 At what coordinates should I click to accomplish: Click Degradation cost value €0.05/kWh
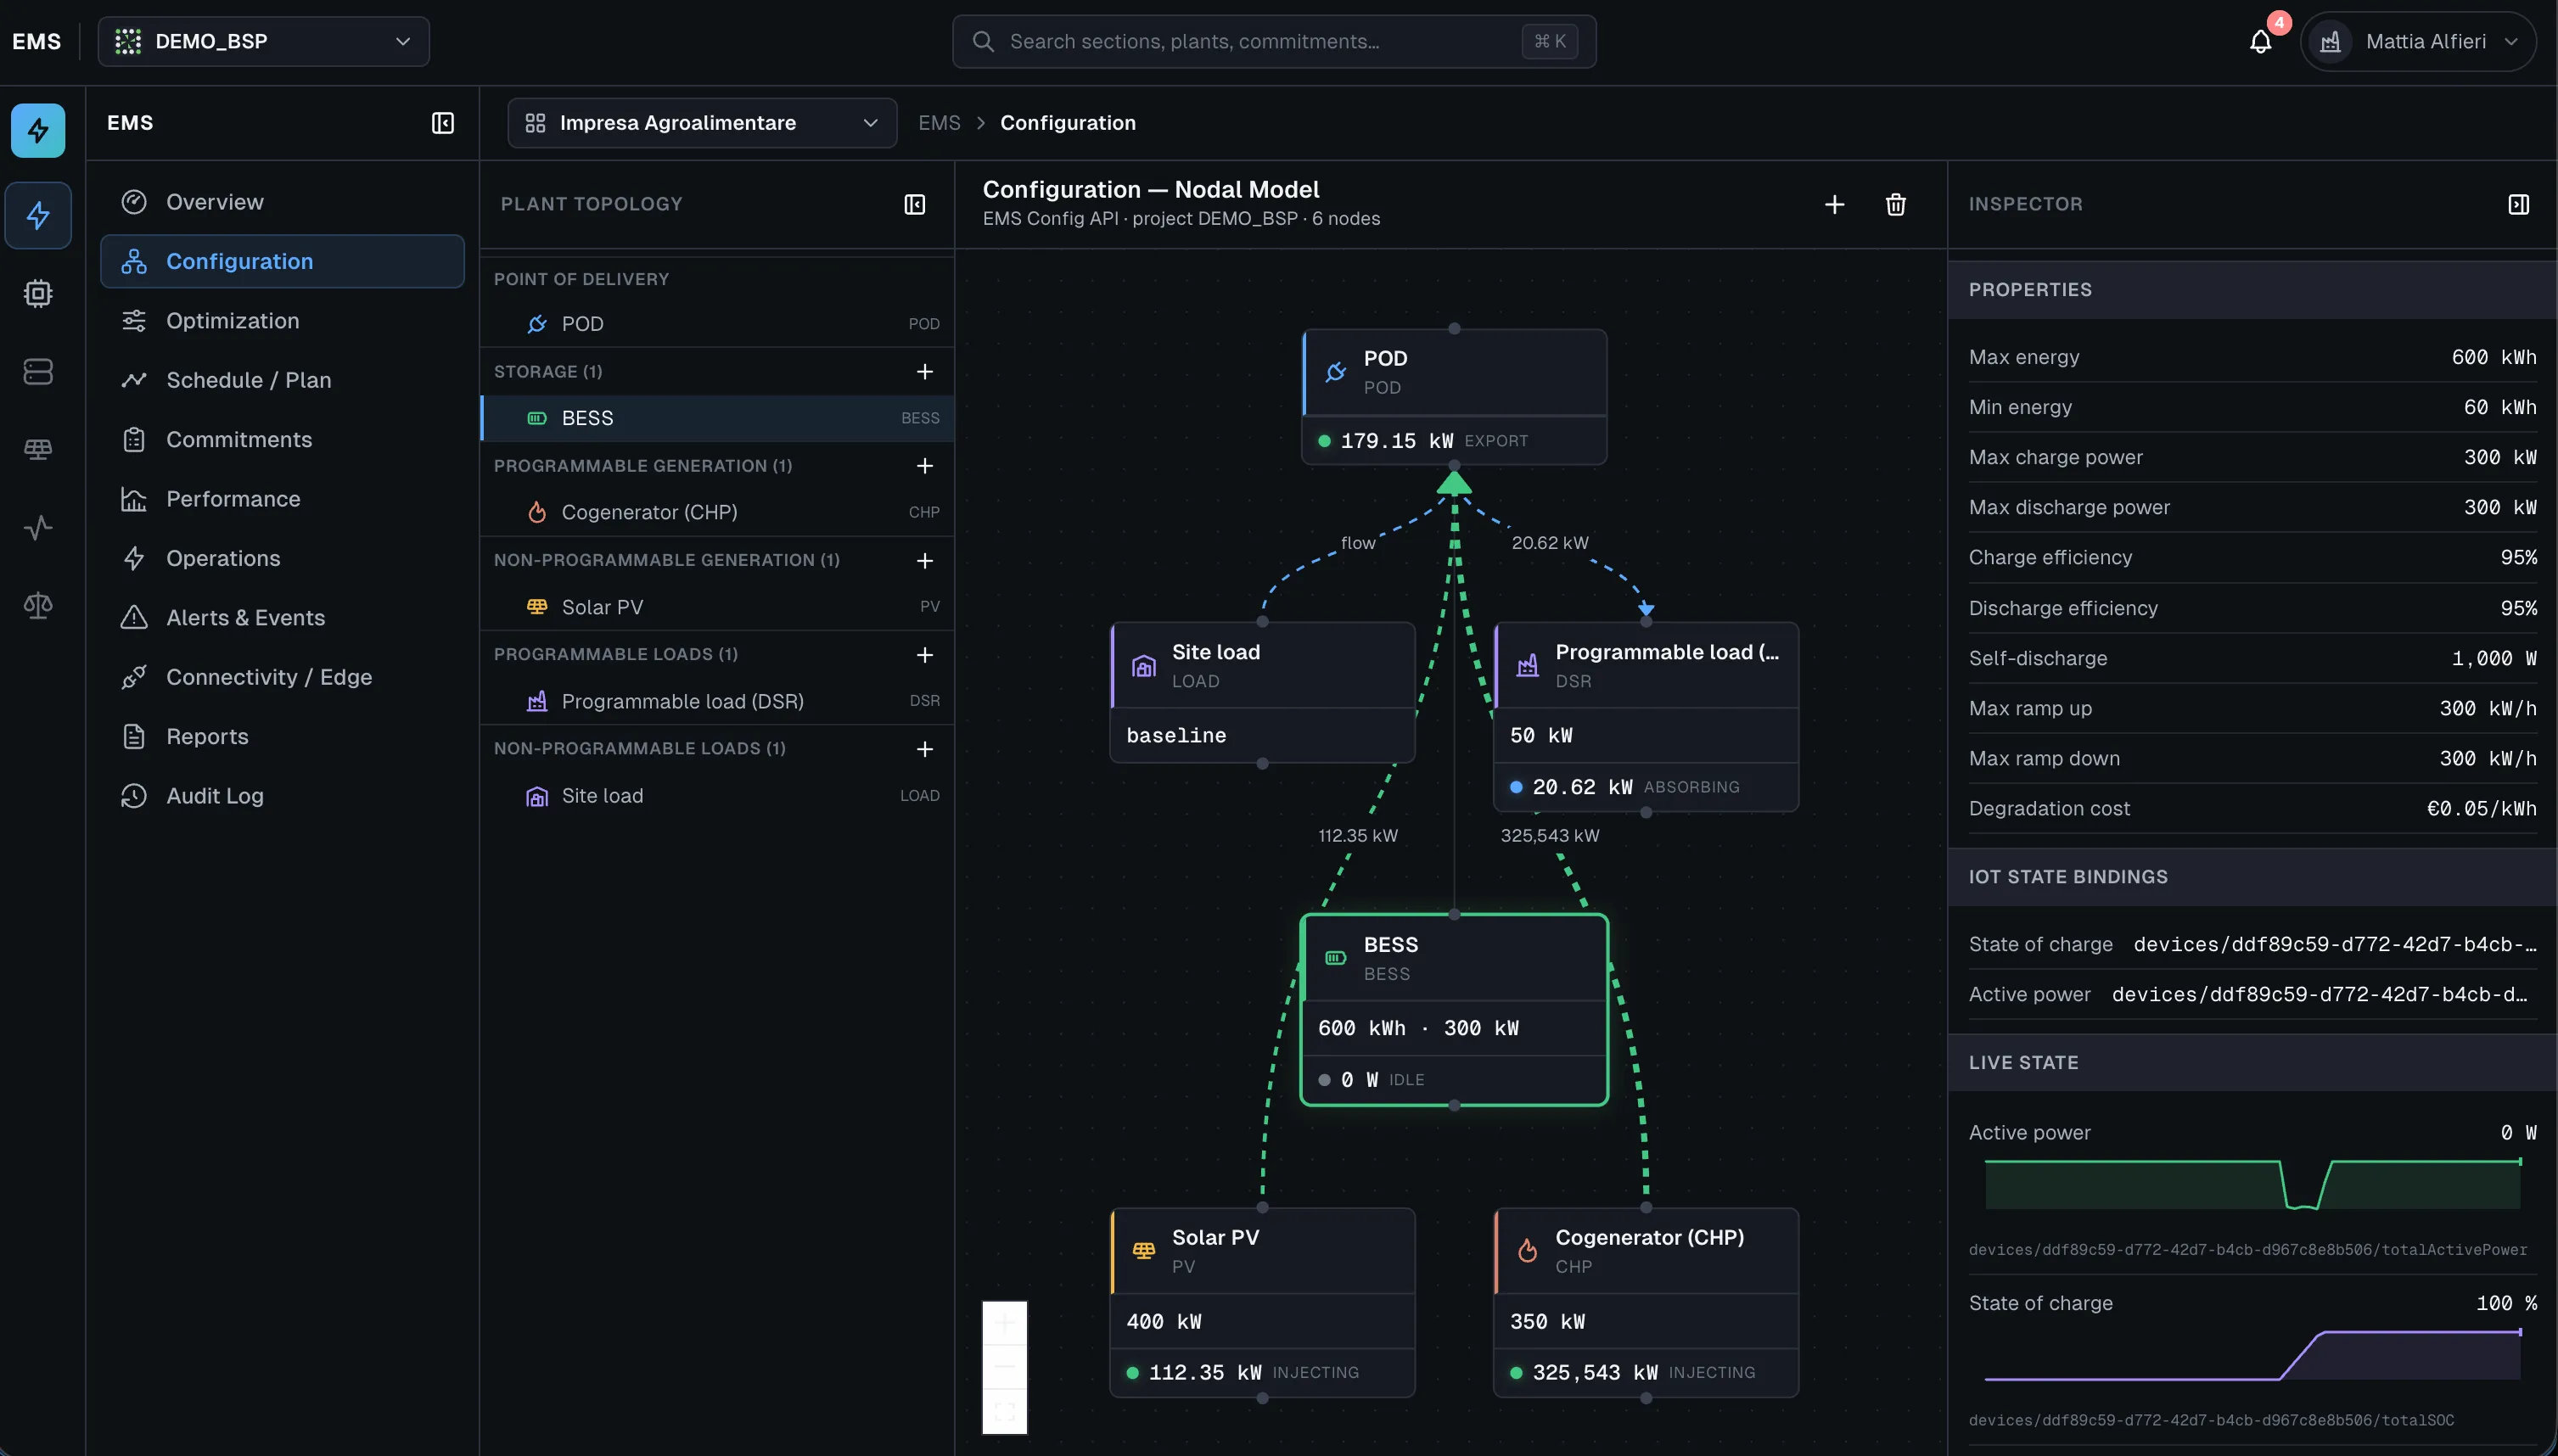point(2481,809)
